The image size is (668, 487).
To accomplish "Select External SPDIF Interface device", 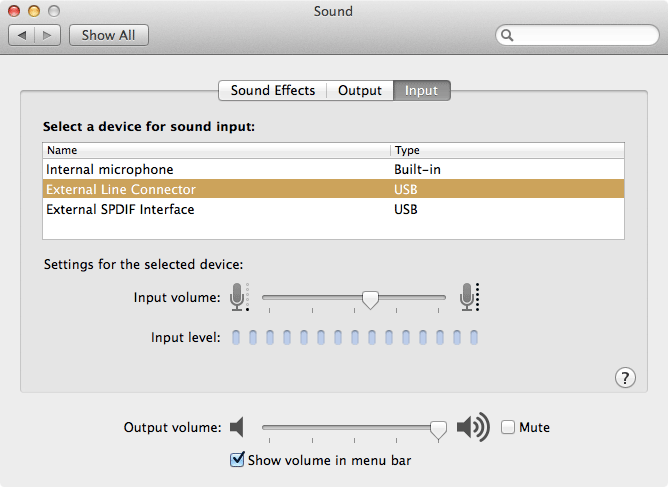I will coord(334,209).
